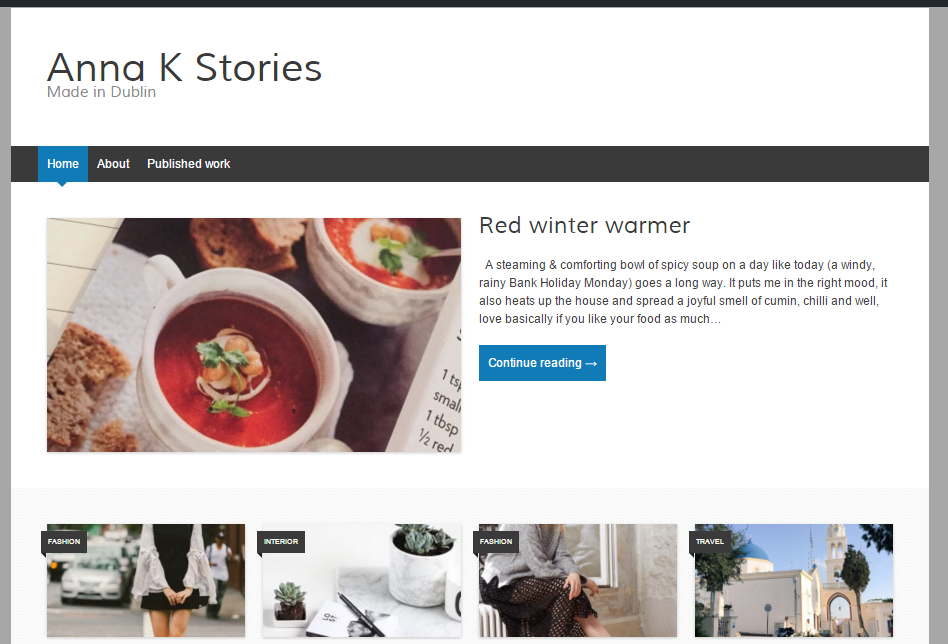Open the Home menu item
The image size is (948, 644).
(x=63, y=164)
